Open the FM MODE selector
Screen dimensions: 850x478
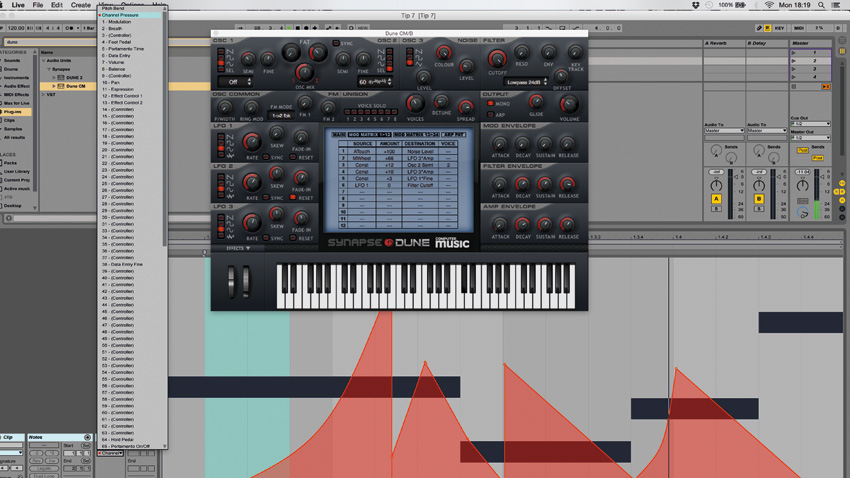tap(281, 115)
